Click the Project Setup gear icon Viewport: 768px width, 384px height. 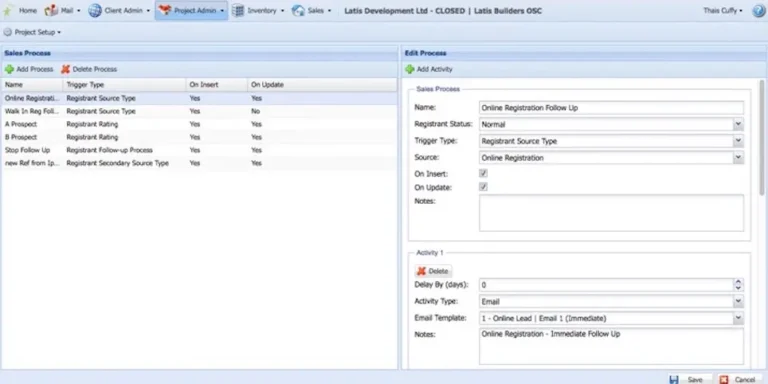tap(7, 32)
